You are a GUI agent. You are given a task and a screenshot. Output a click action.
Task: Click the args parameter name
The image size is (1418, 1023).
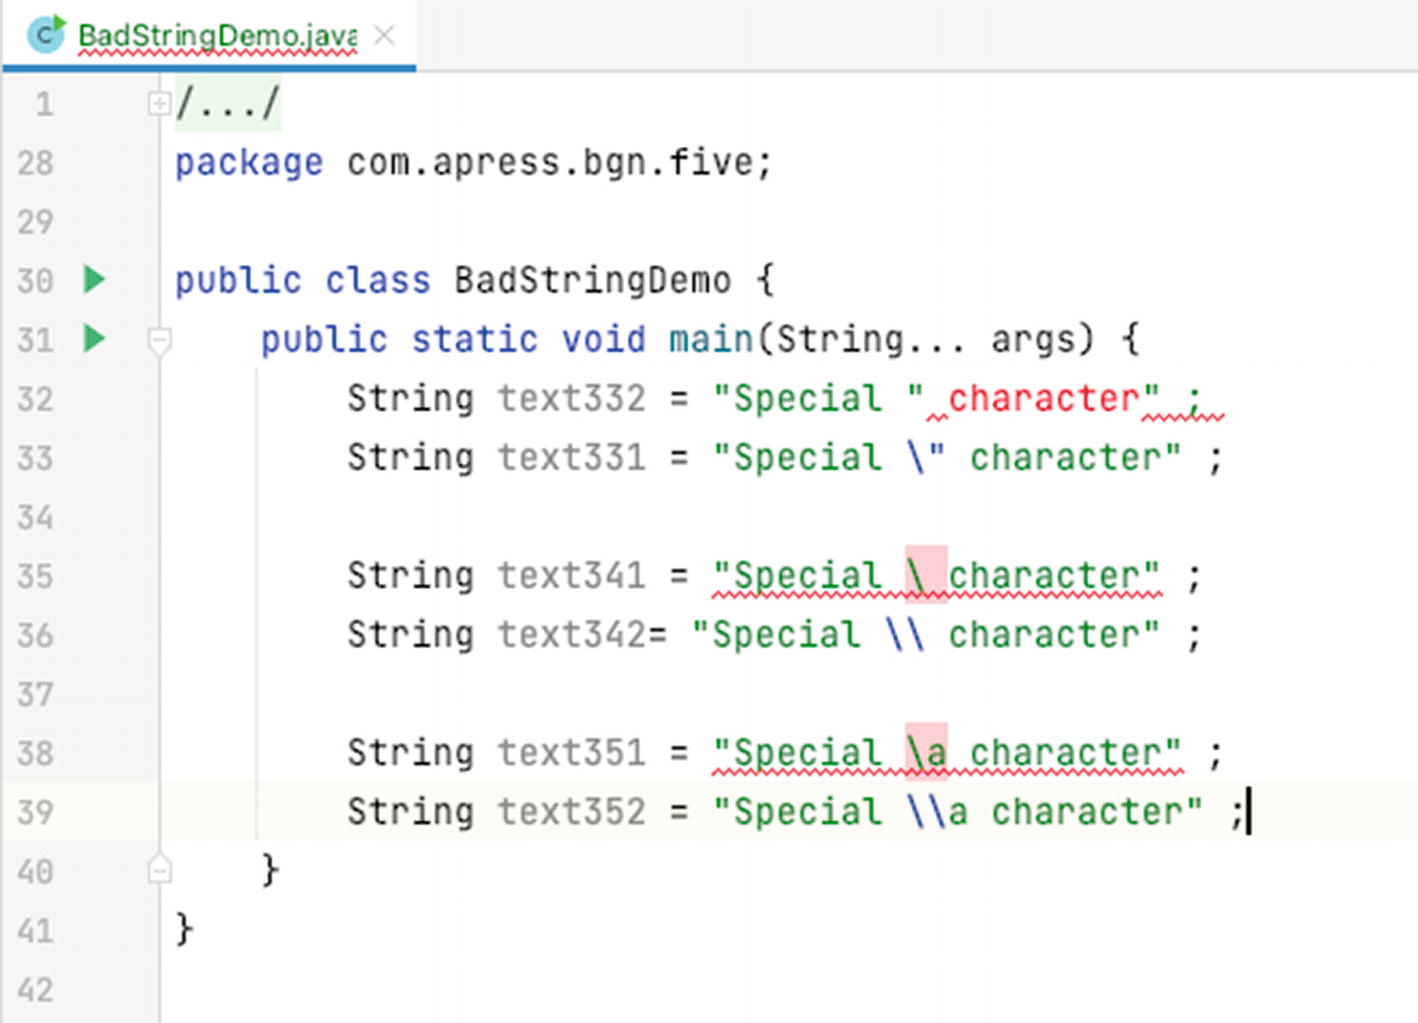pos(1032,341)
